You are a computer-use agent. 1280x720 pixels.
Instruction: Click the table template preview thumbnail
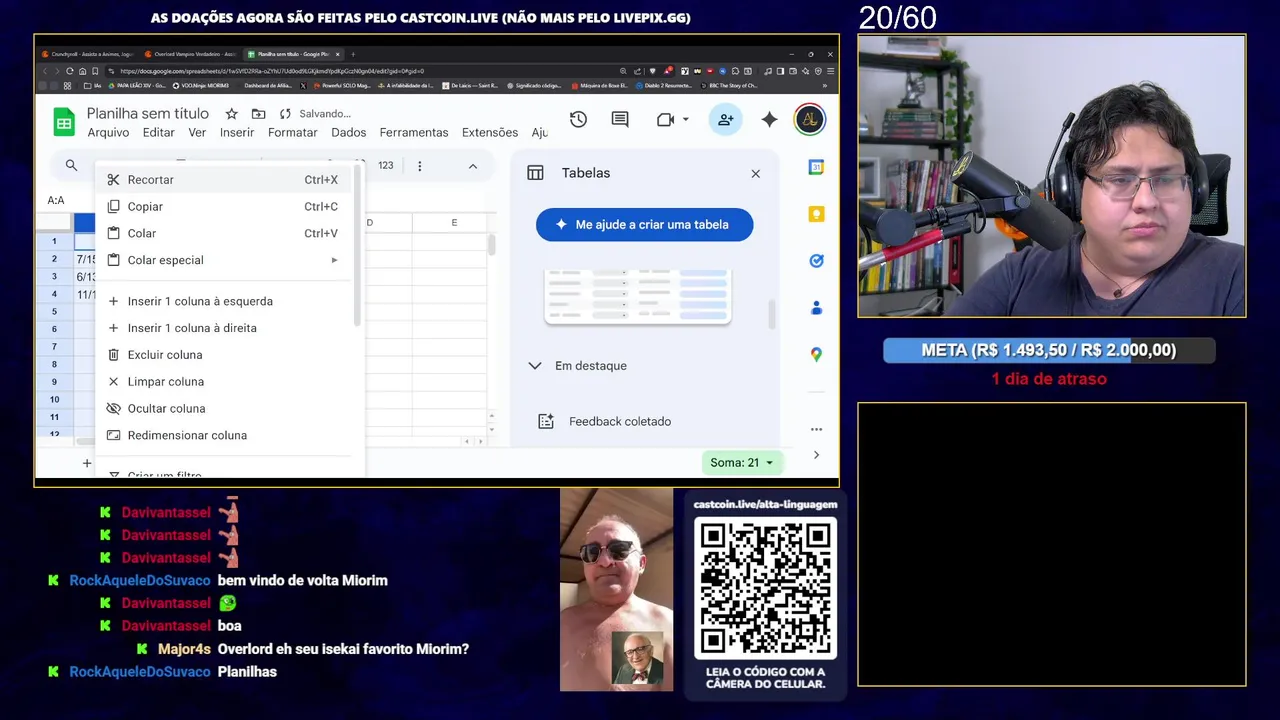coord(638,296)
